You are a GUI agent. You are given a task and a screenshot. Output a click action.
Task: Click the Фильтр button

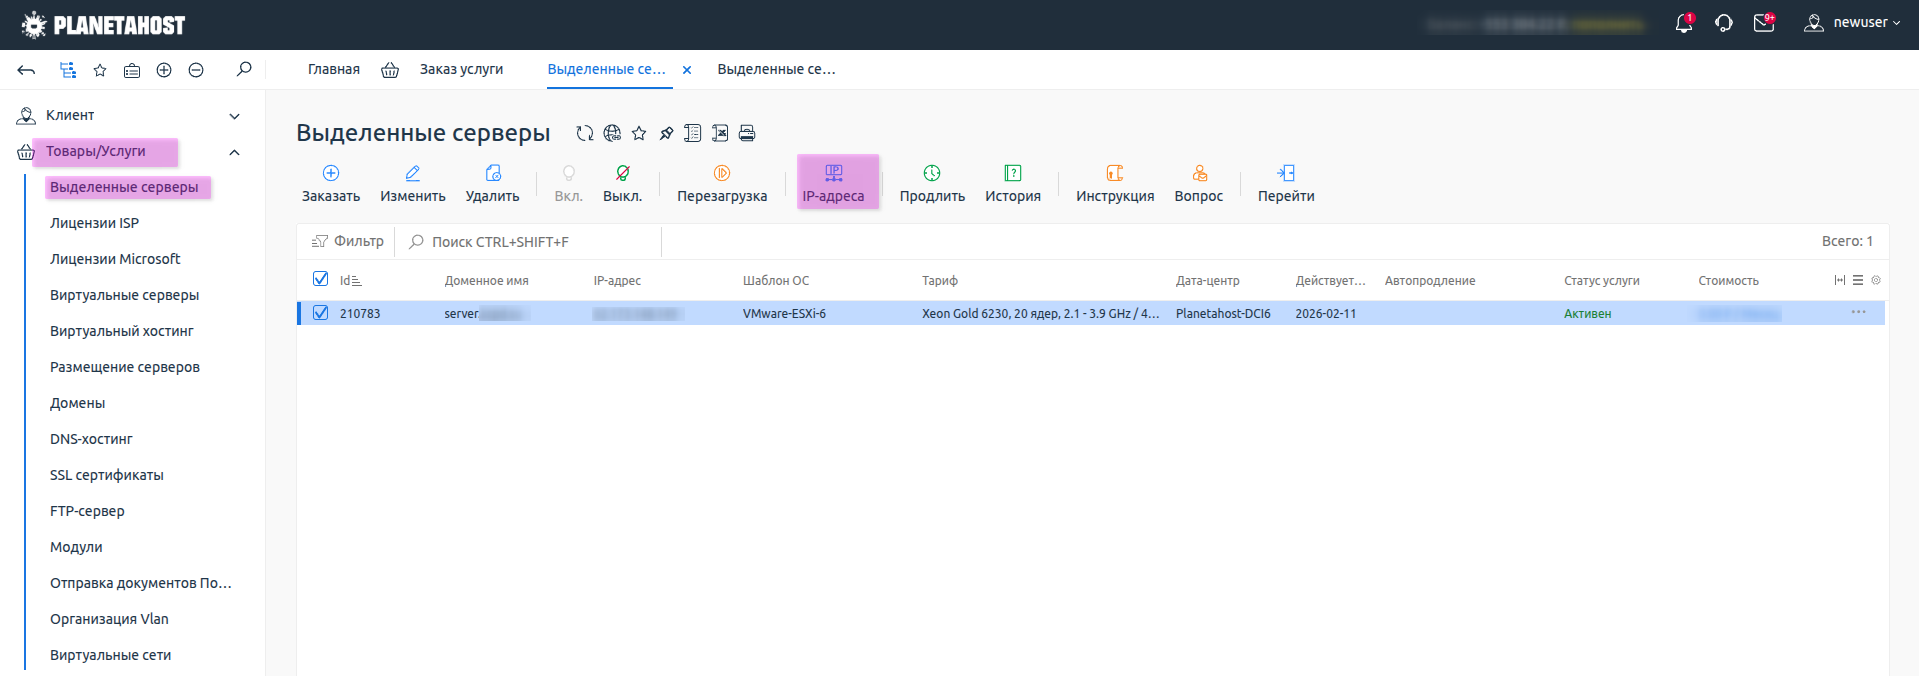[348, 242]
